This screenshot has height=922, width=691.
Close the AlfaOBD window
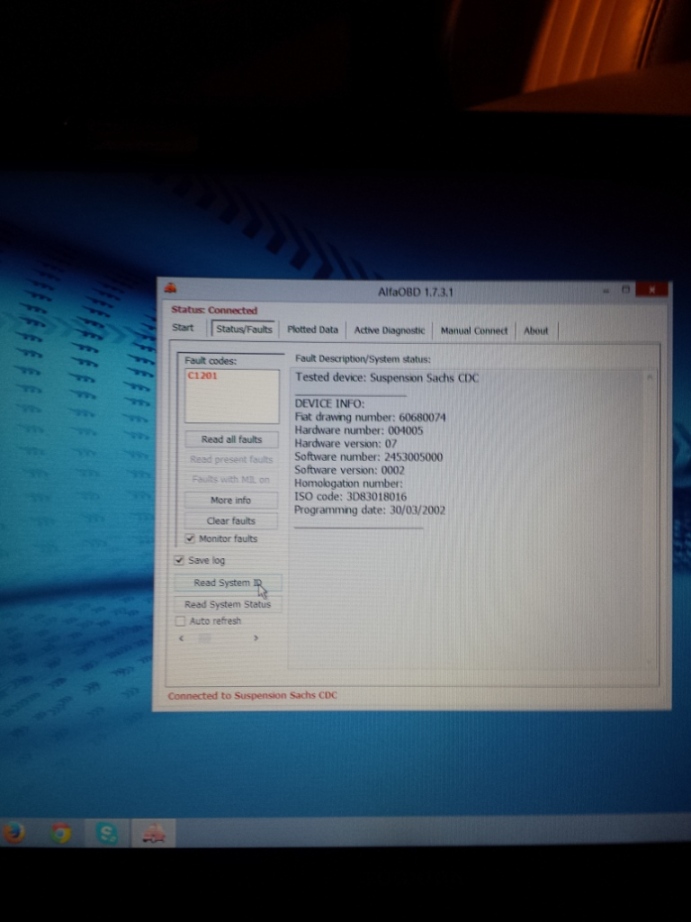(652, 289)
